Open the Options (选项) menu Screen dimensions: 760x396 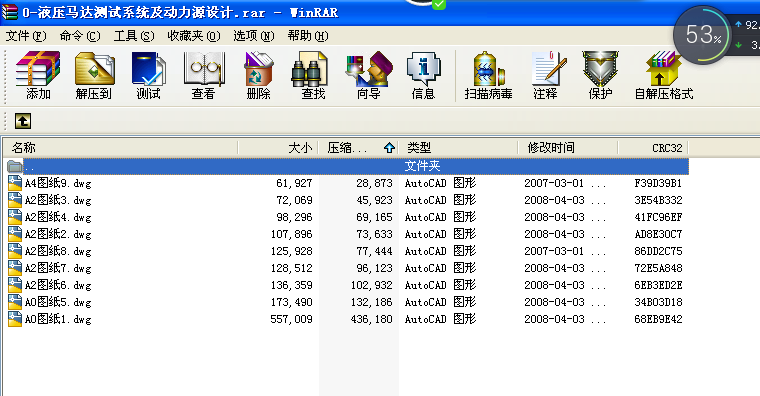point(253,36)
